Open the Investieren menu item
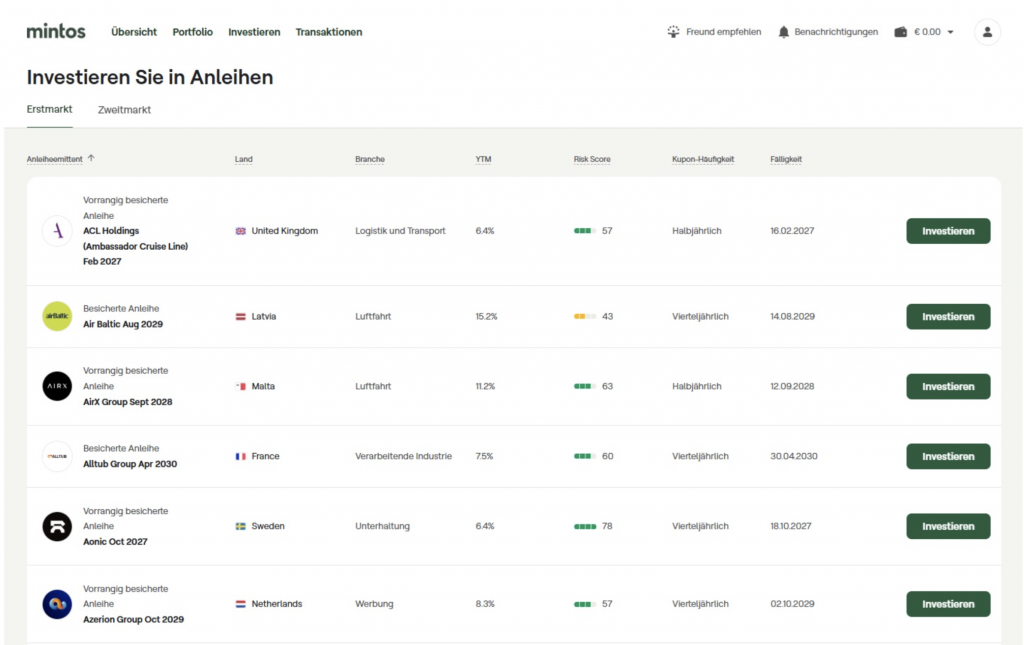This screenshot has width=1024, height=645. click(254, 32)
